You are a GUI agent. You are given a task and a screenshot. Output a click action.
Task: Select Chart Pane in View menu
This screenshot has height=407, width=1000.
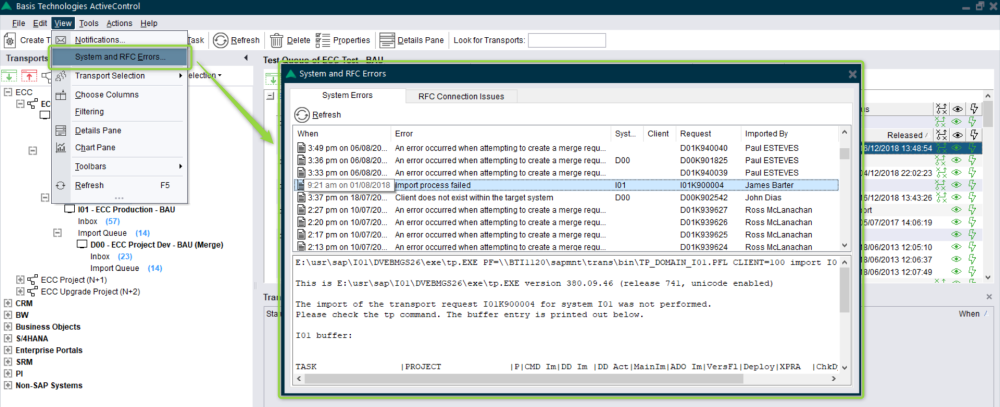tap(119, 147)
